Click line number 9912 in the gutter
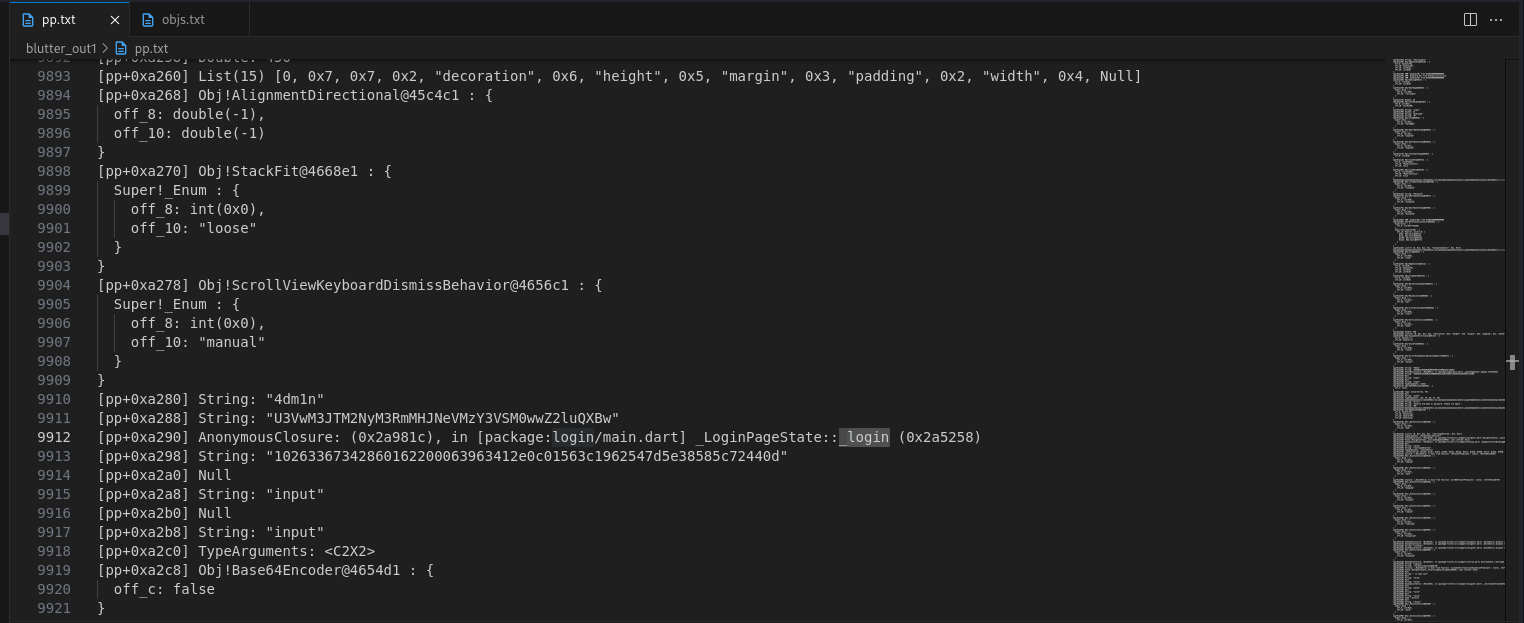 (x=54, y=437)
